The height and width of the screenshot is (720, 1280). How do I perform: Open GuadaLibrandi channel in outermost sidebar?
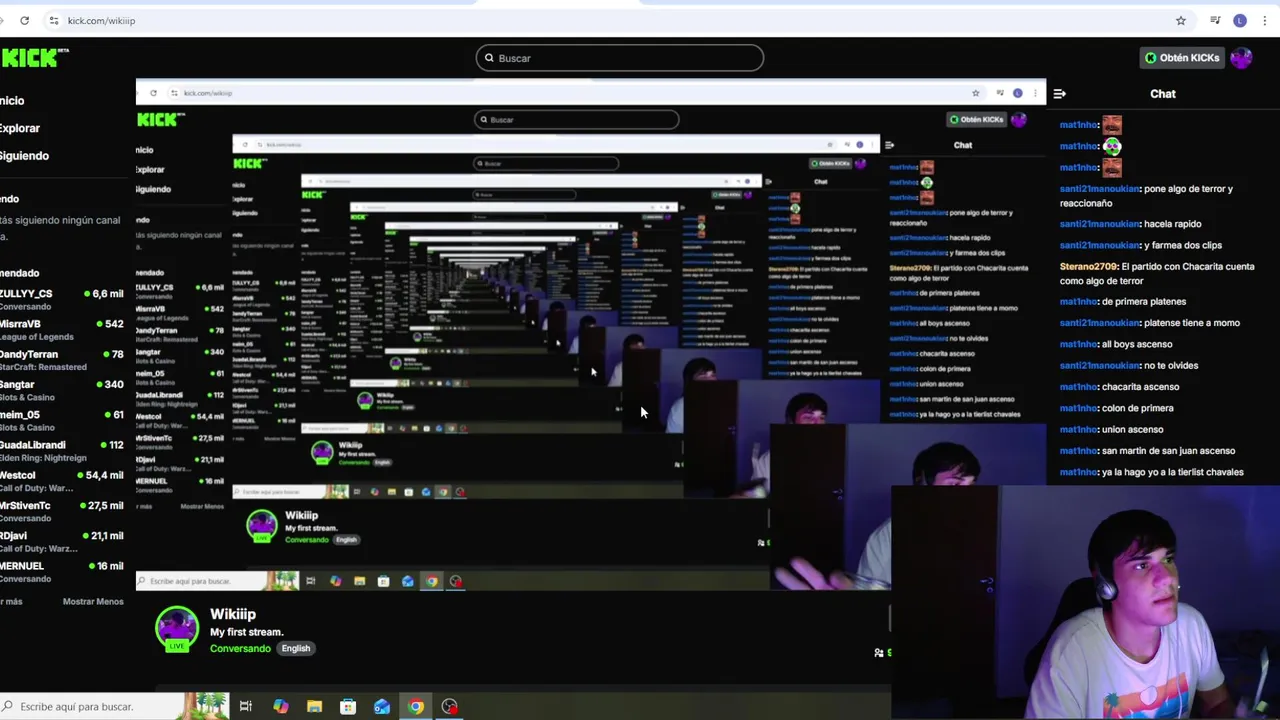pos(62,450)
